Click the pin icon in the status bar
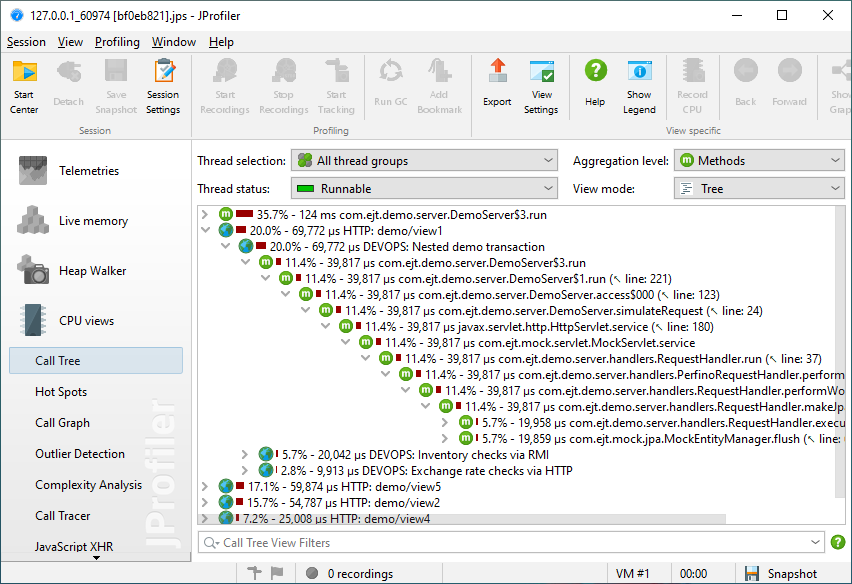852x584 pixels. pyautogui.click(x=254, y=573)
